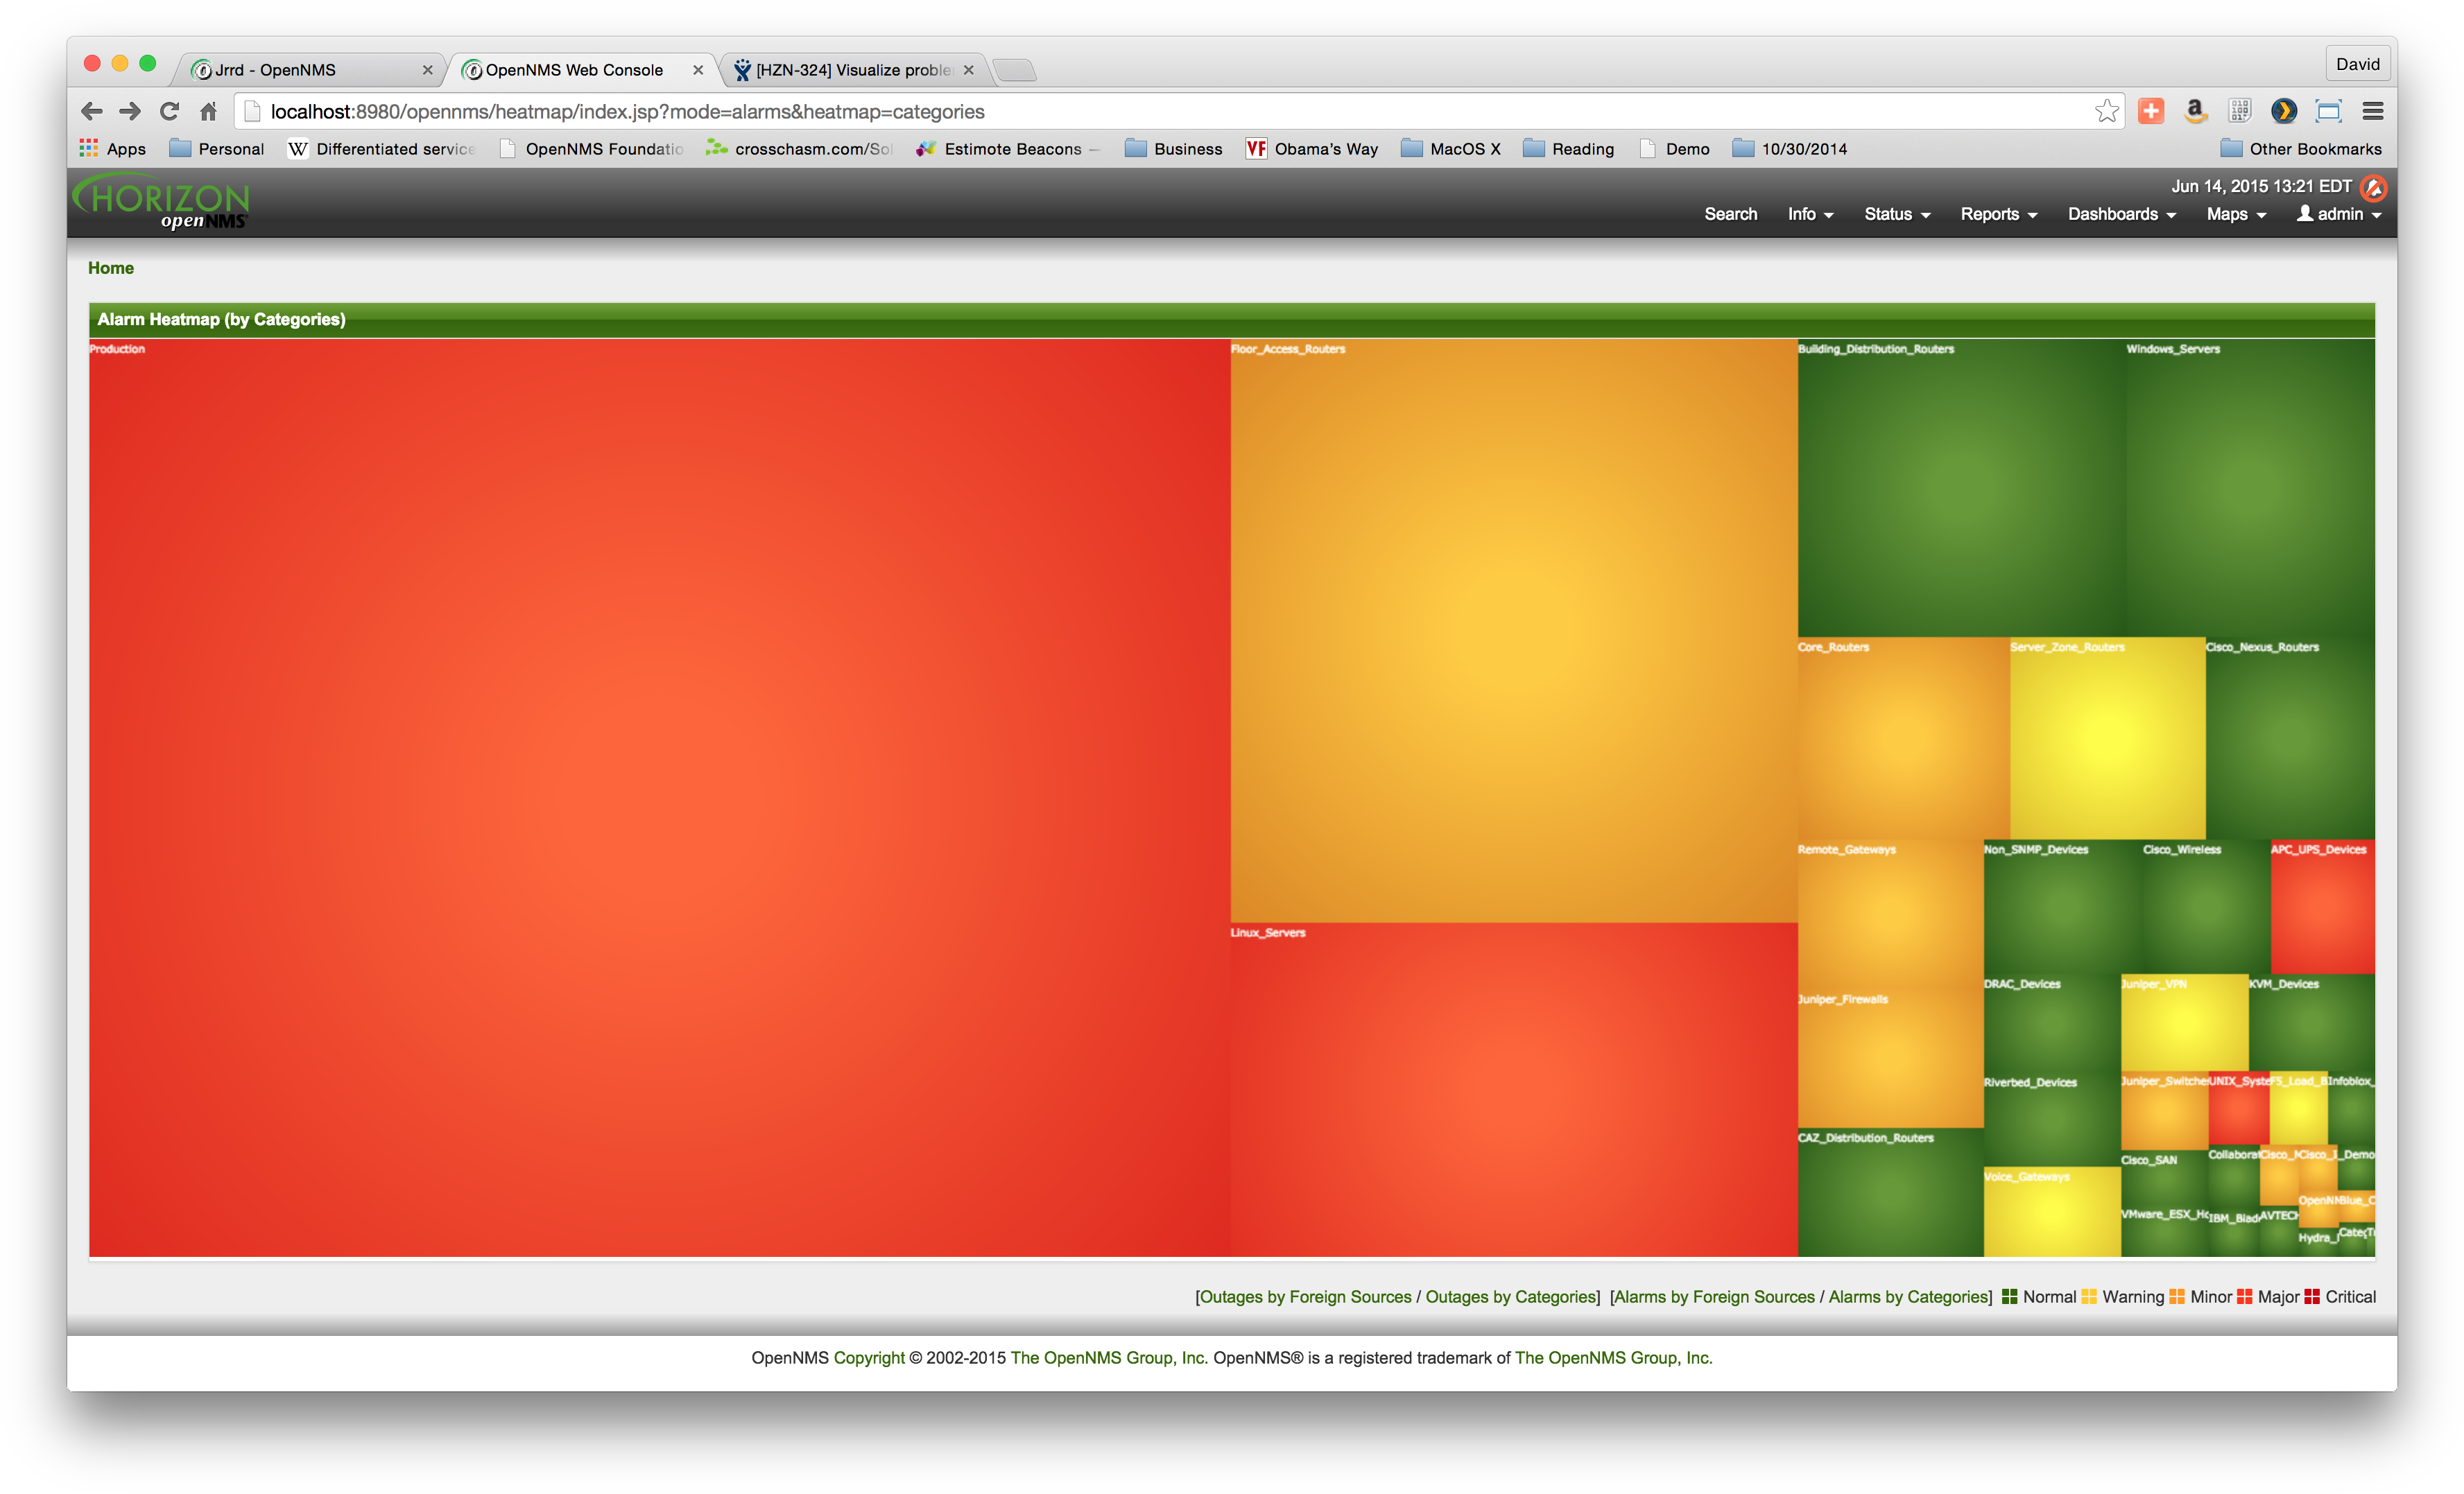Open the admin user dropdown
2464x1494 pixels.
click(2339, 214)
